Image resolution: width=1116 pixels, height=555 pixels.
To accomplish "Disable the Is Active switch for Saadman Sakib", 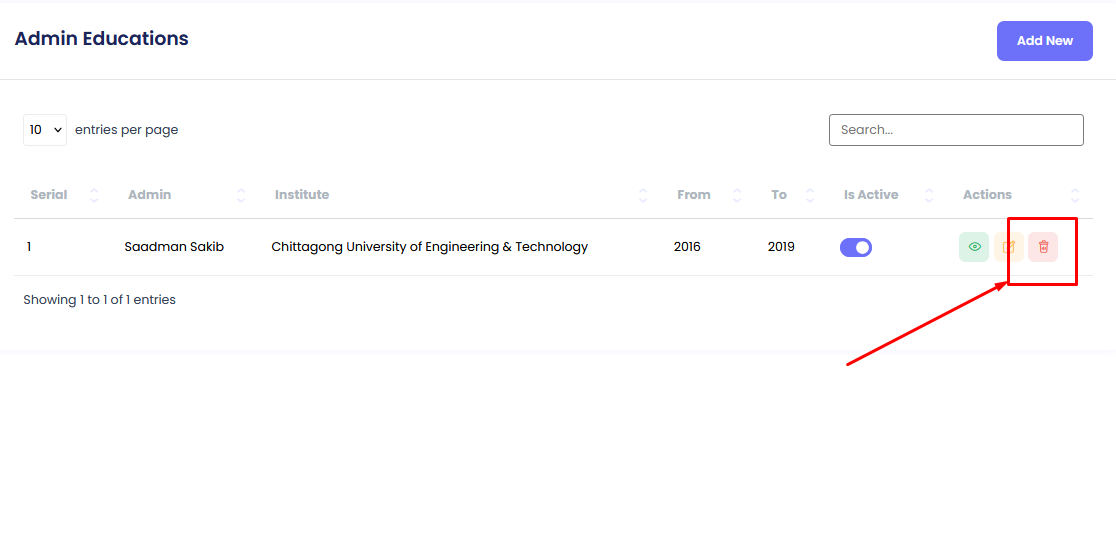I will [856, 247].
